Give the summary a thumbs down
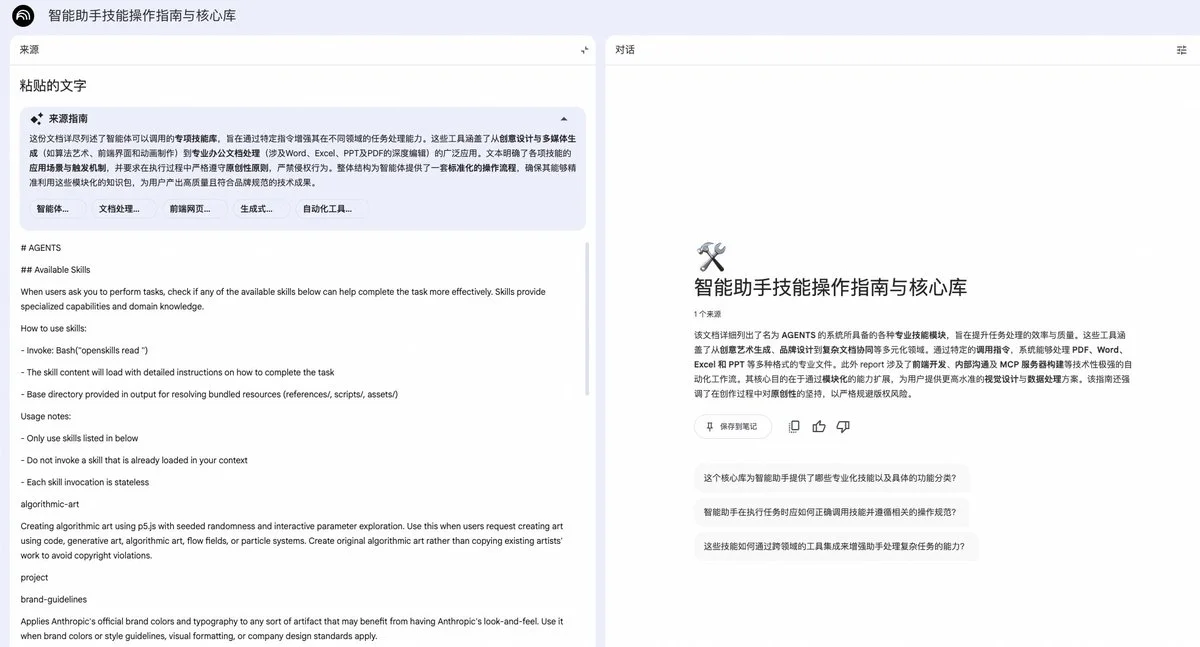The width and height of the screenshot is (1200, 647). [x=843, y=426]
